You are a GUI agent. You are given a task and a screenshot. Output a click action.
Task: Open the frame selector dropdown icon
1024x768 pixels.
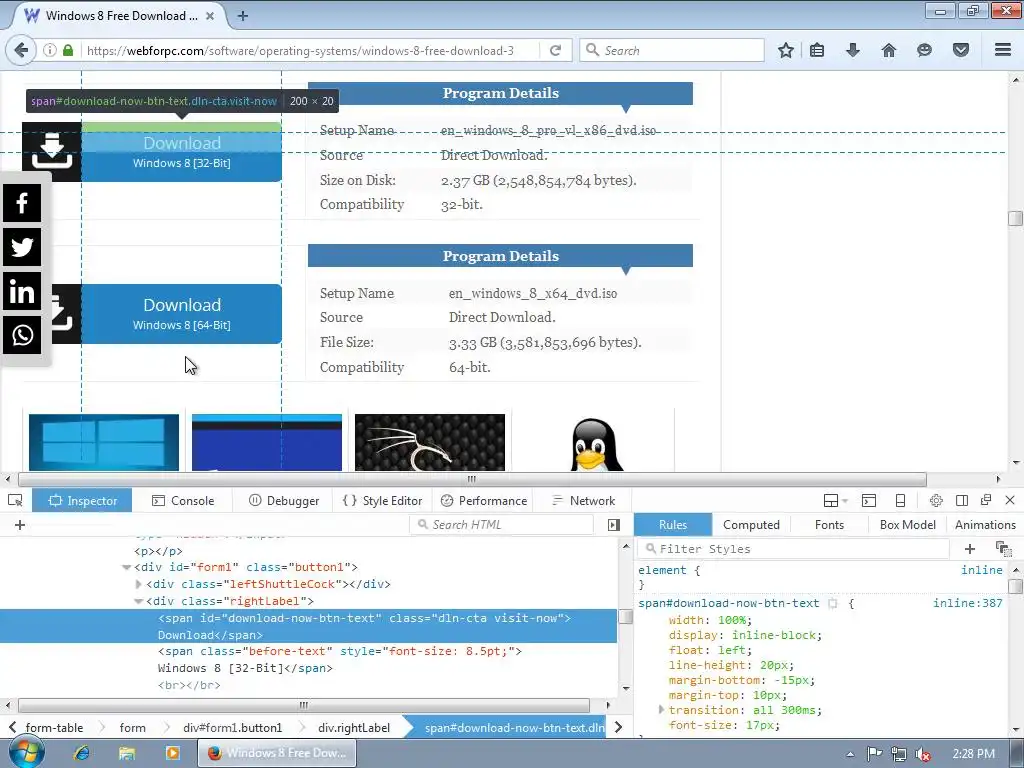[835, 501]
